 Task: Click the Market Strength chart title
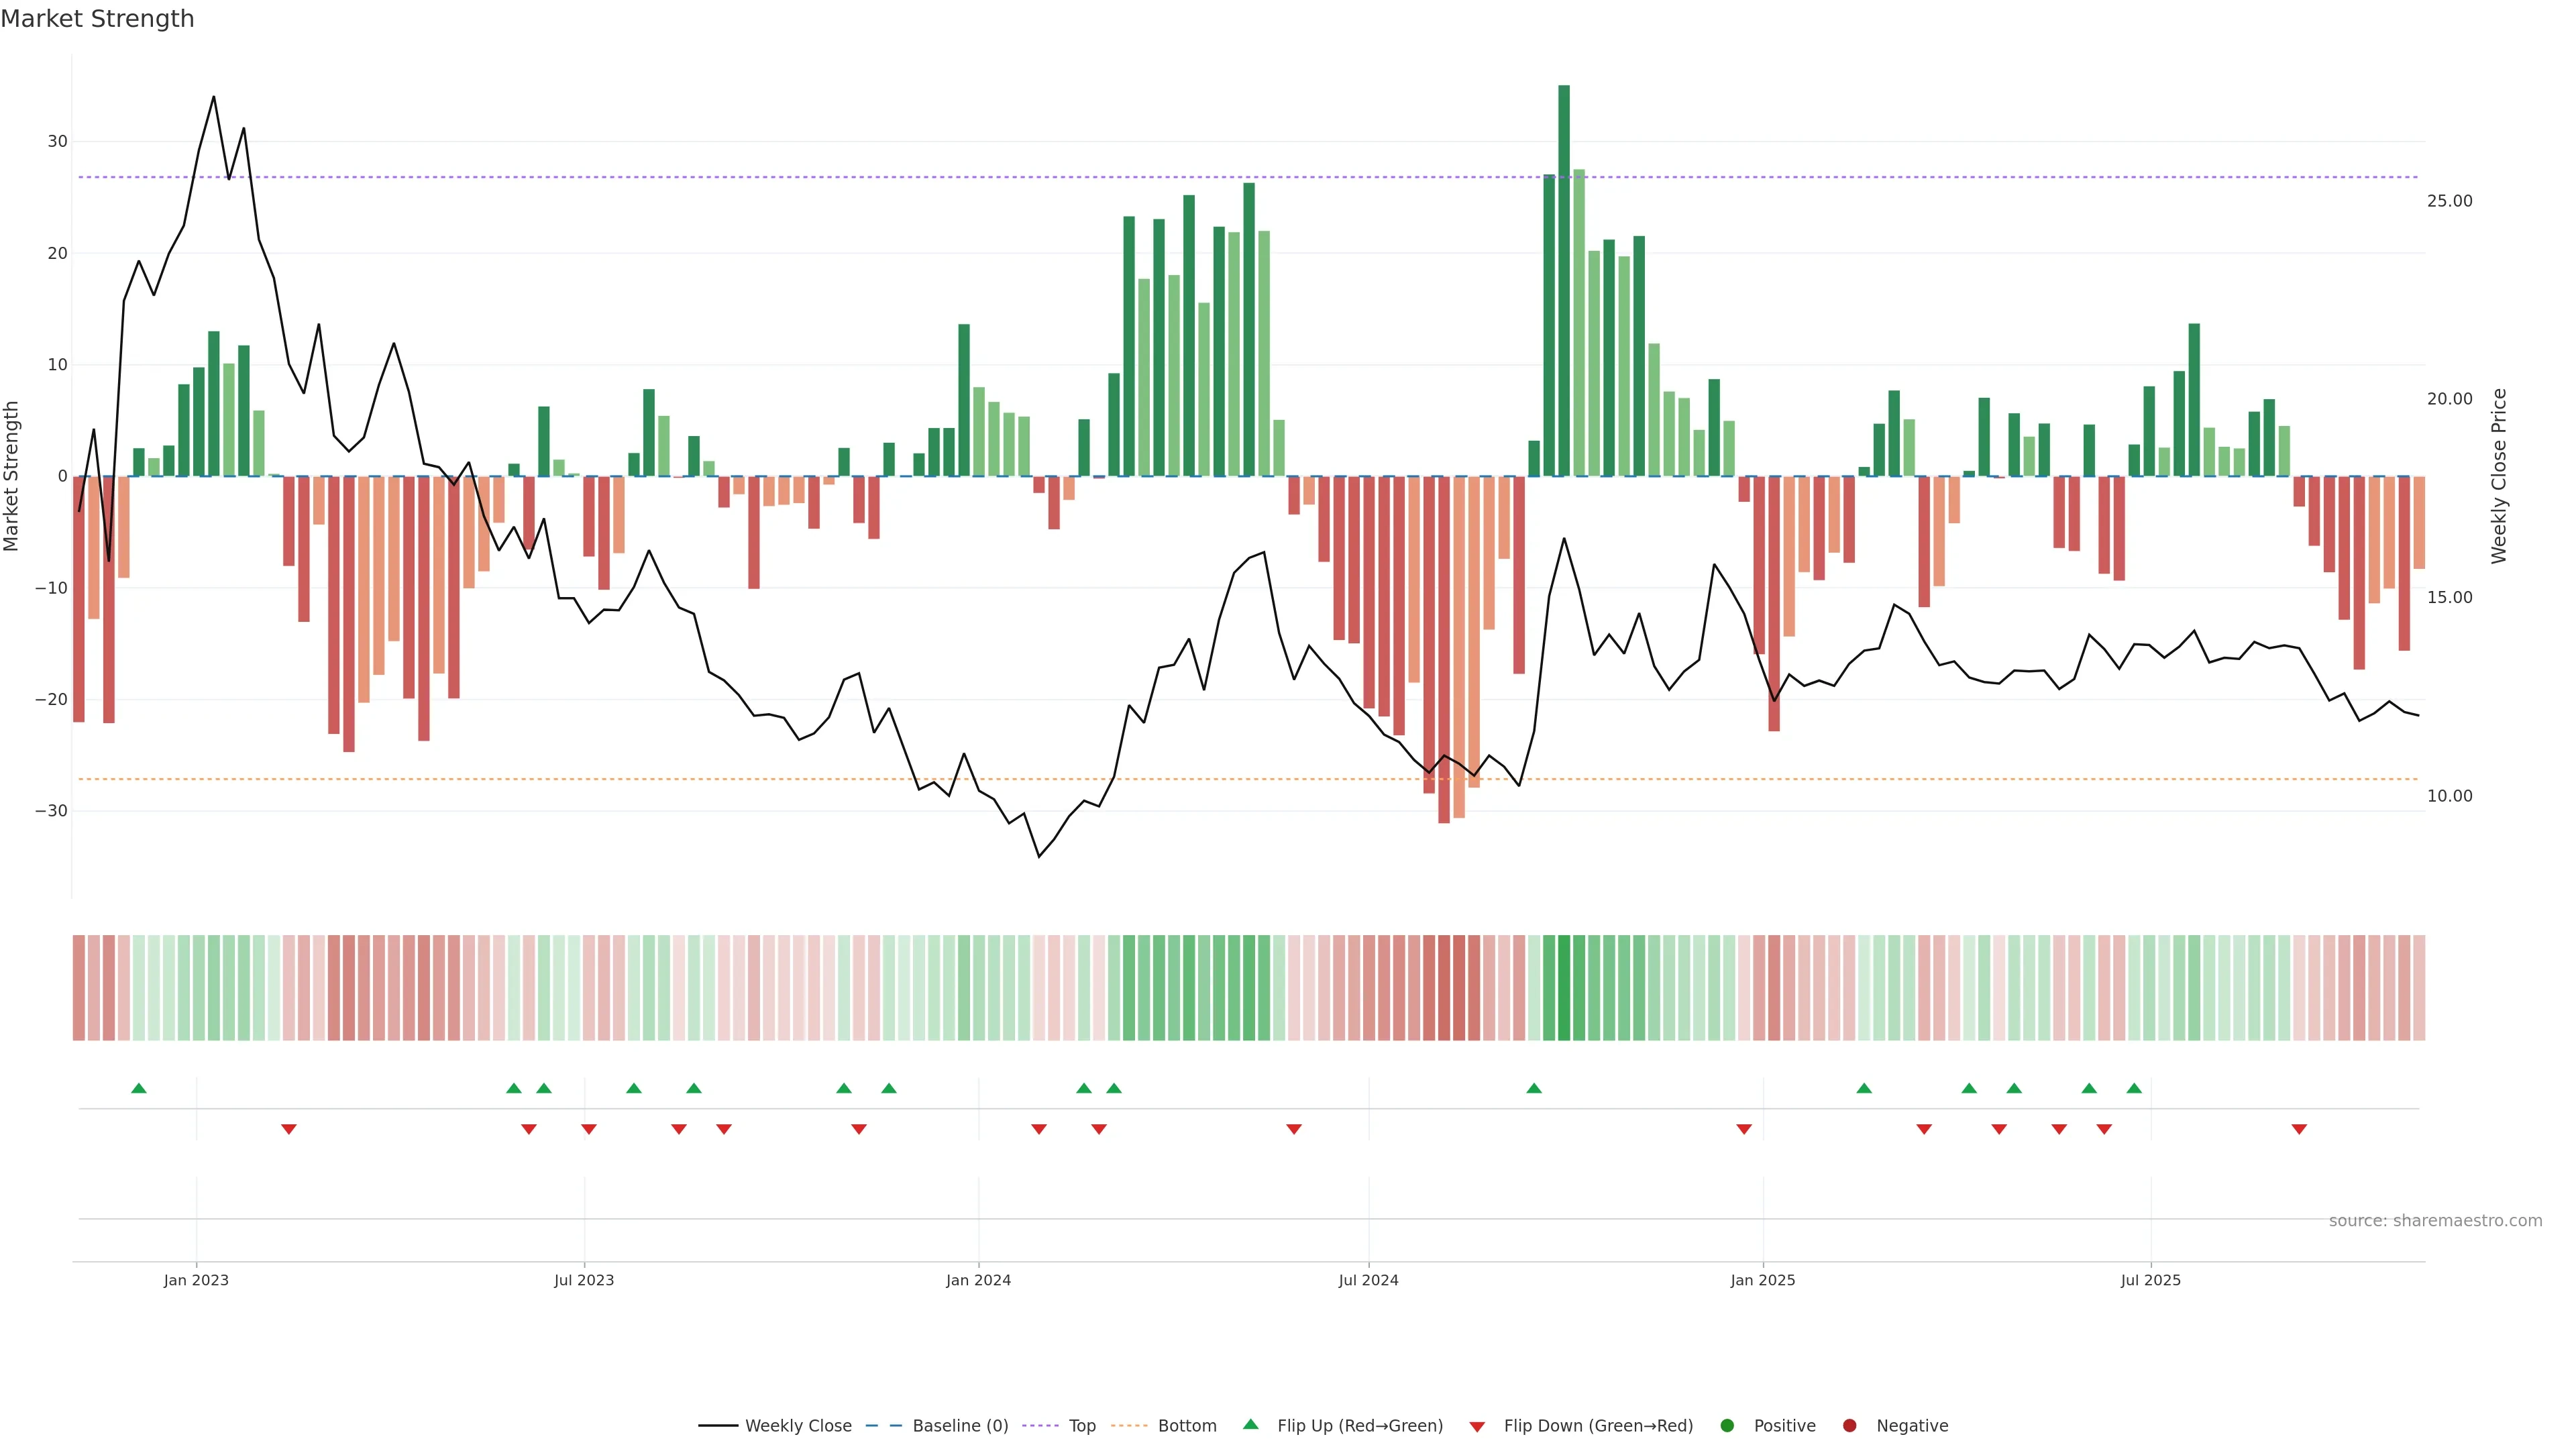[x=97, y=19]
